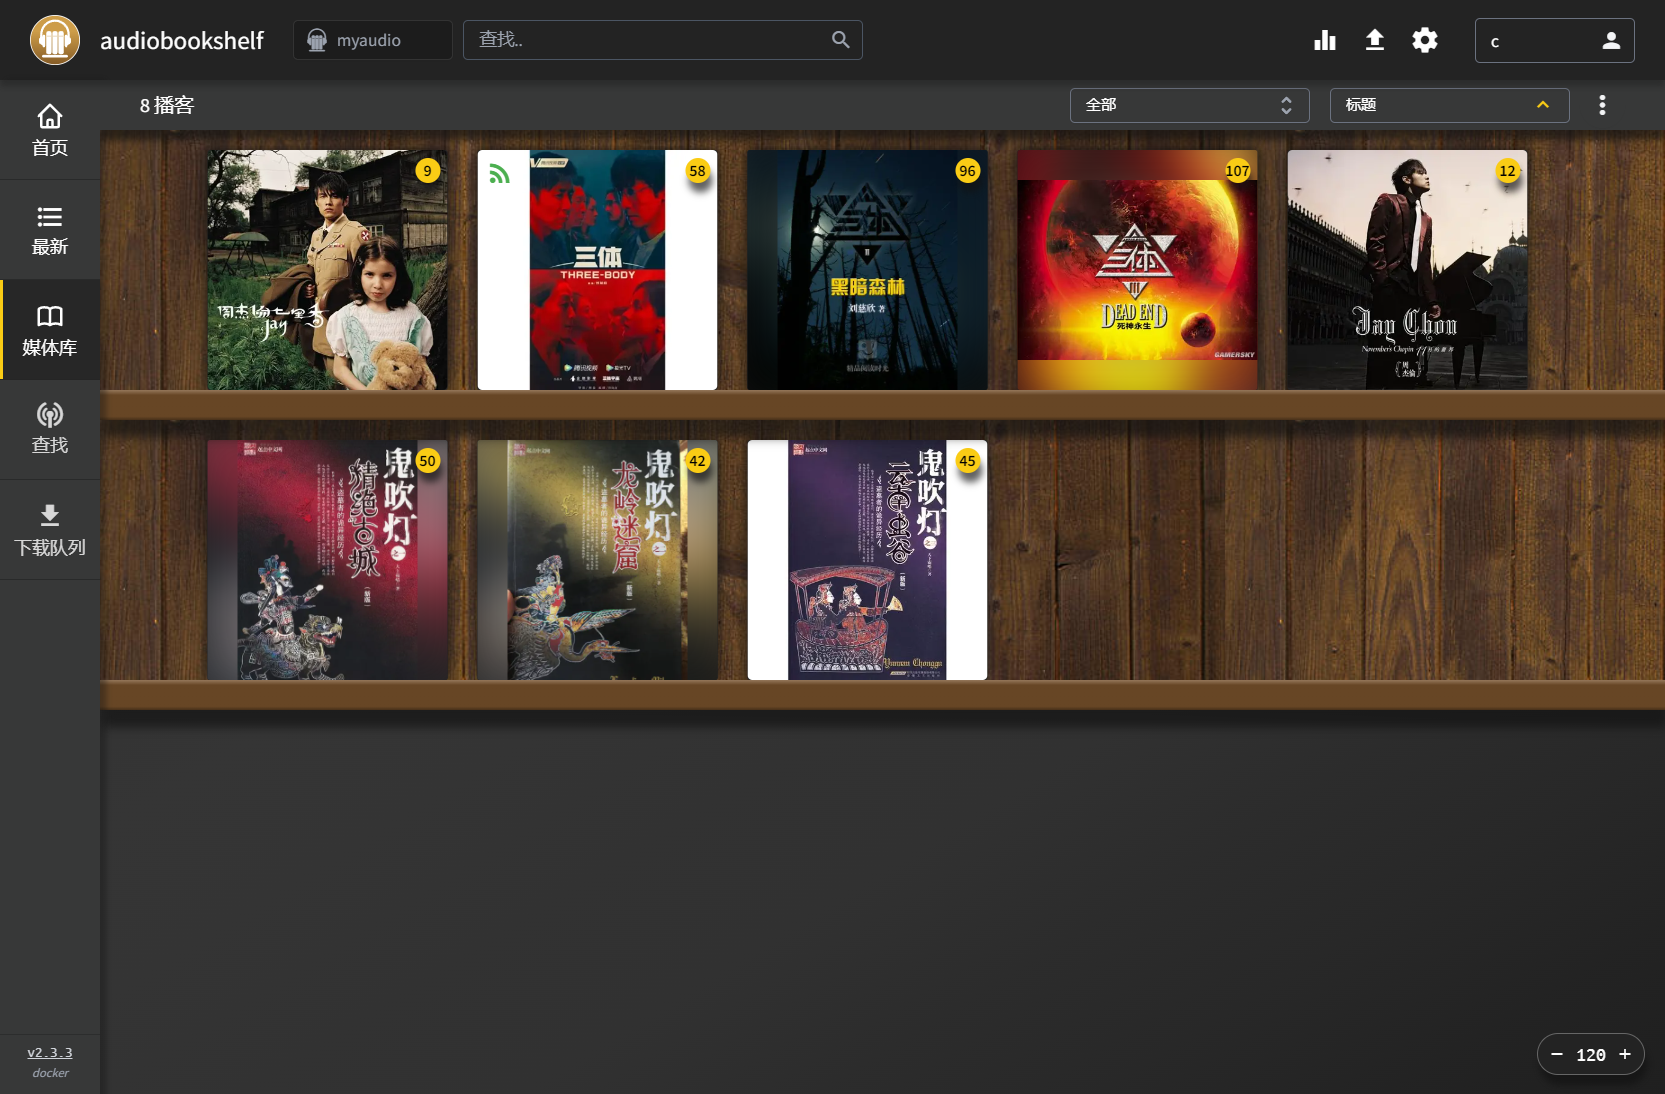This screenshot has width=1665, height=1094.
Task: Open 下载队列 download queue in sidebar
Action: click(x=50, y=530)
